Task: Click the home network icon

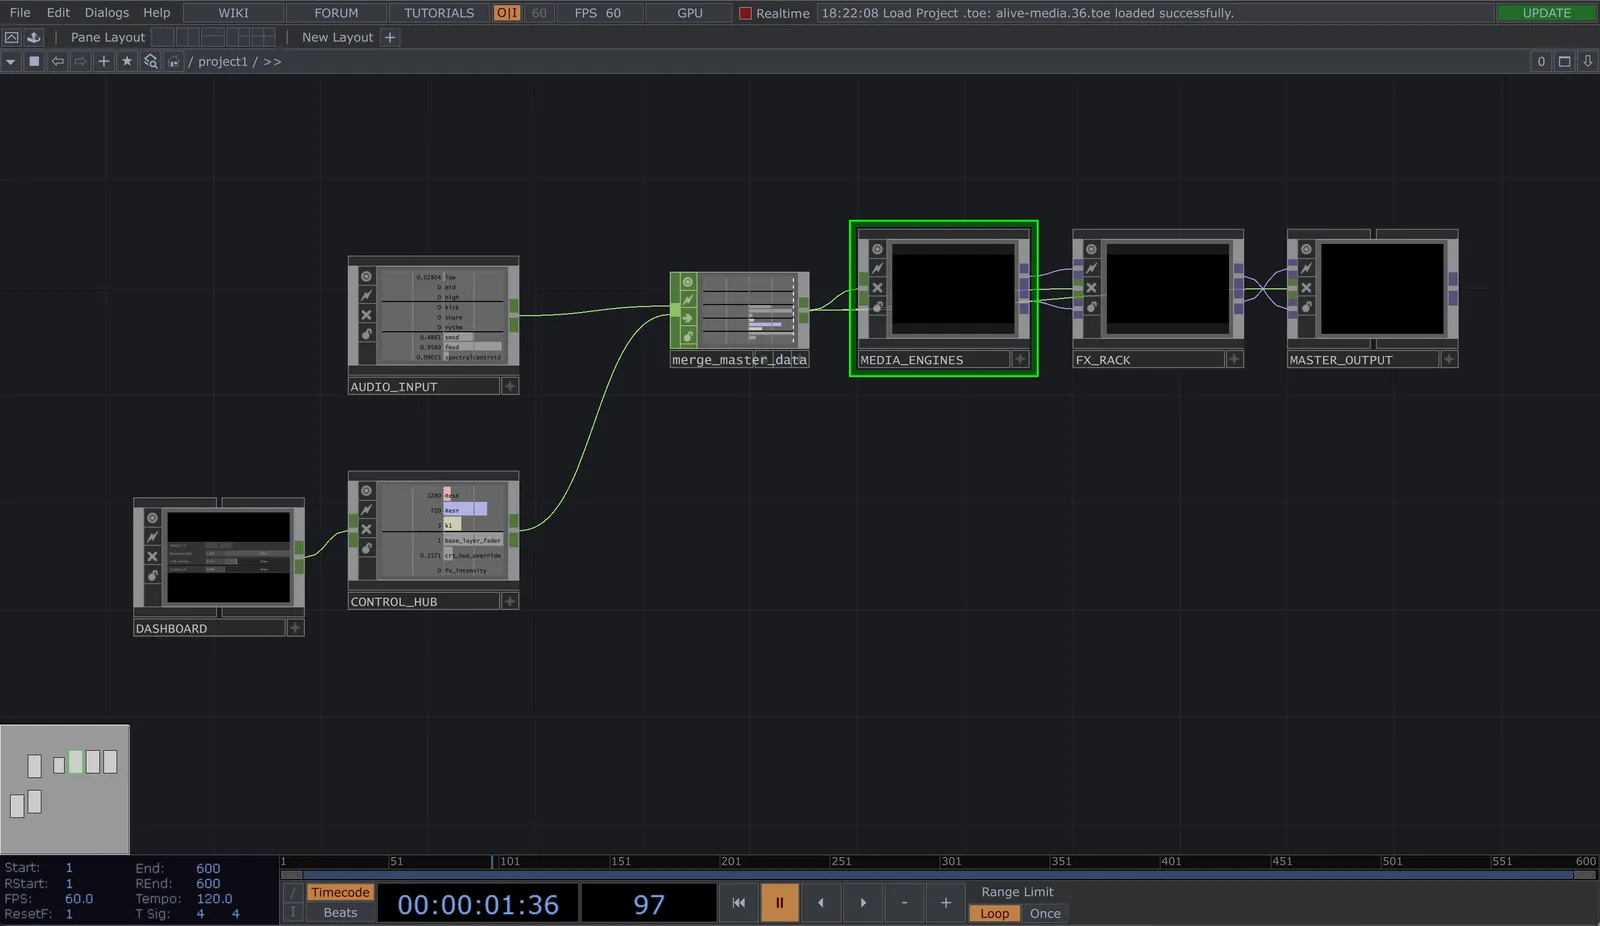Action: (173, 61)
